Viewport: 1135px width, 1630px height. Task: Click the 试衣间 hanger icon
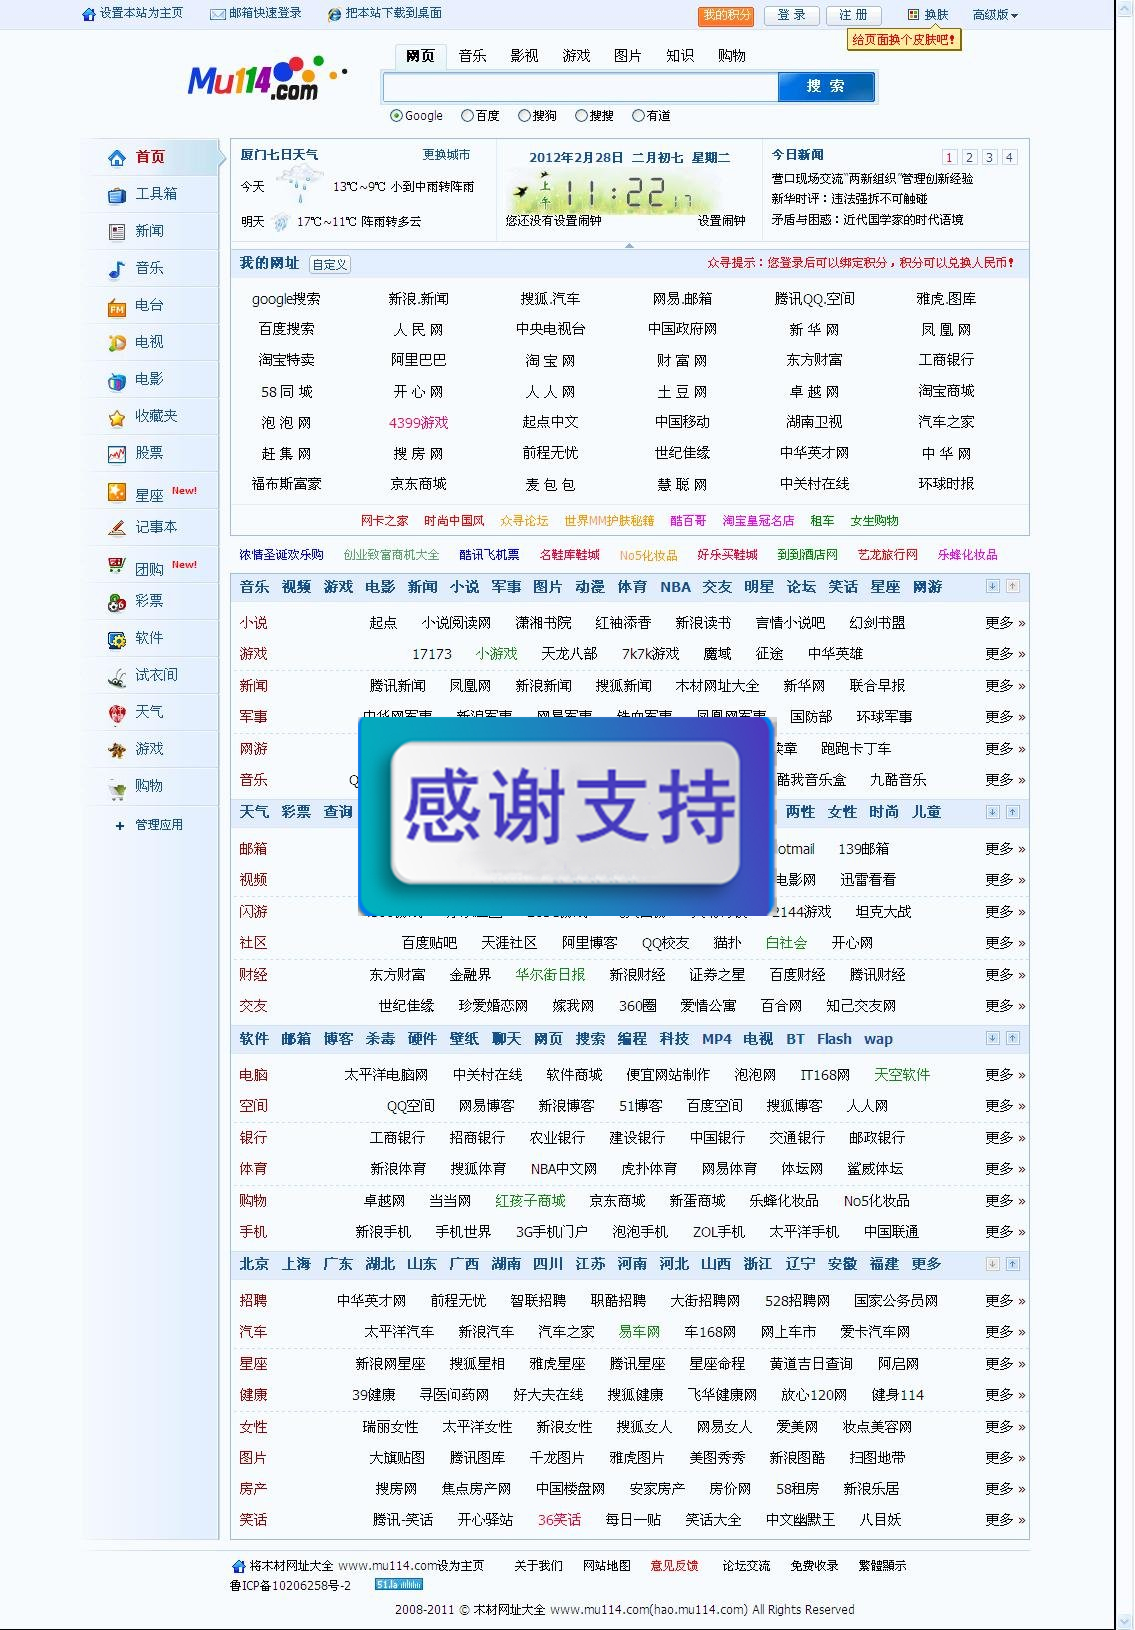(117, 676)
